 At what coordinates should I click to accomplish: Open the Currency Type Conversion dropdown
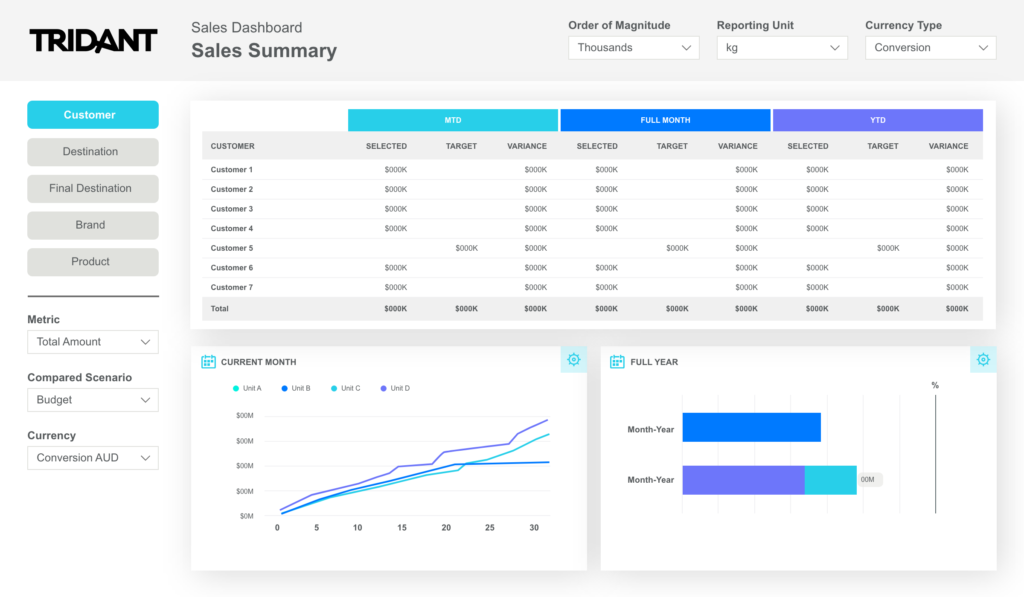931,48
